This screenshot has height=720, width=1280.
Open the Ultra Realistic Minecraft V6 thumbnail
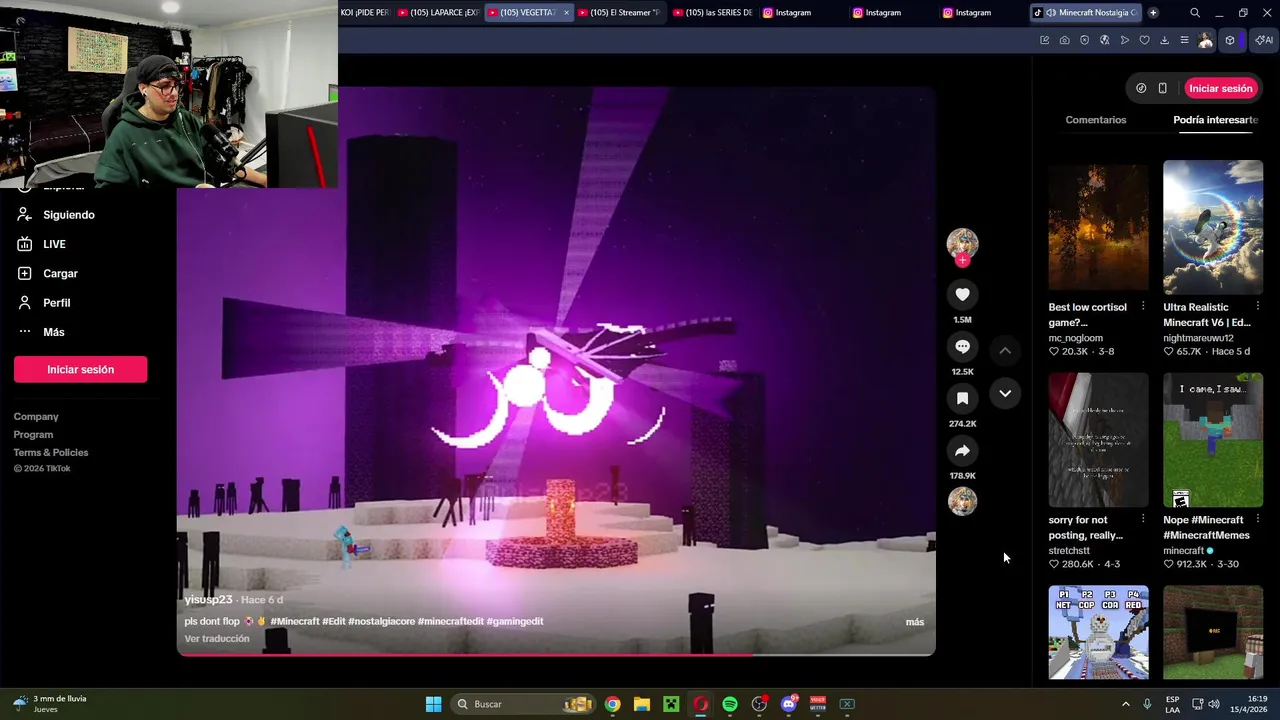(x=1213, y=227)
